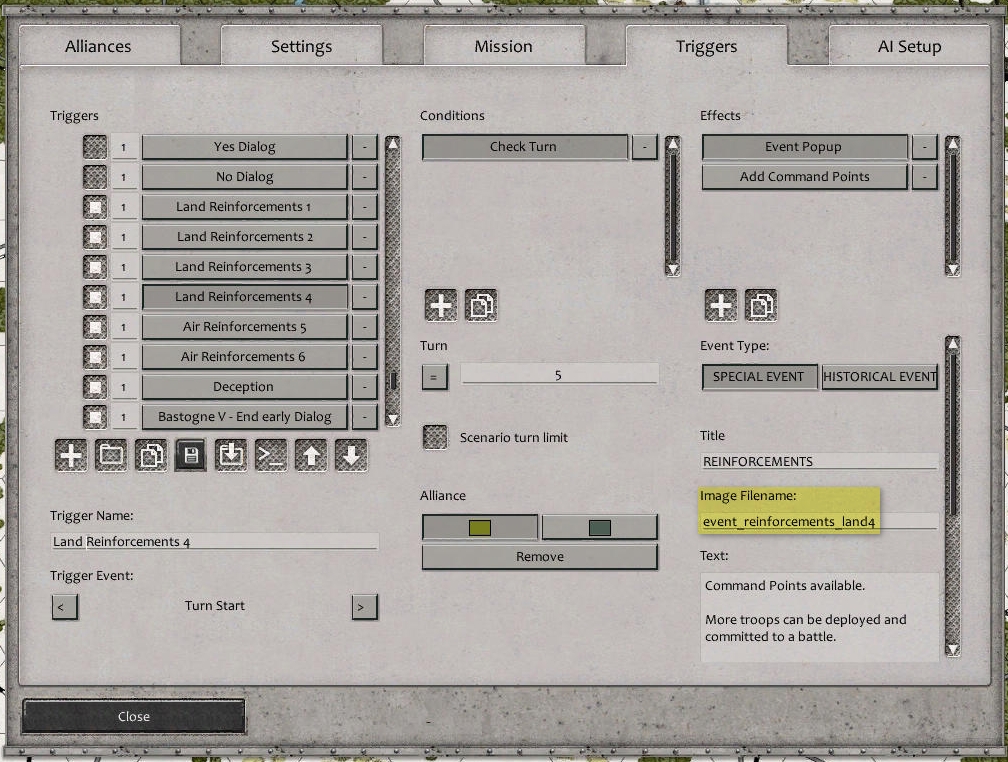Toggle the Land Reinforcements 1 trigger checkbox
This screenshot has height=762, width=1008.
pyautogui.click(x=95, y=207)
